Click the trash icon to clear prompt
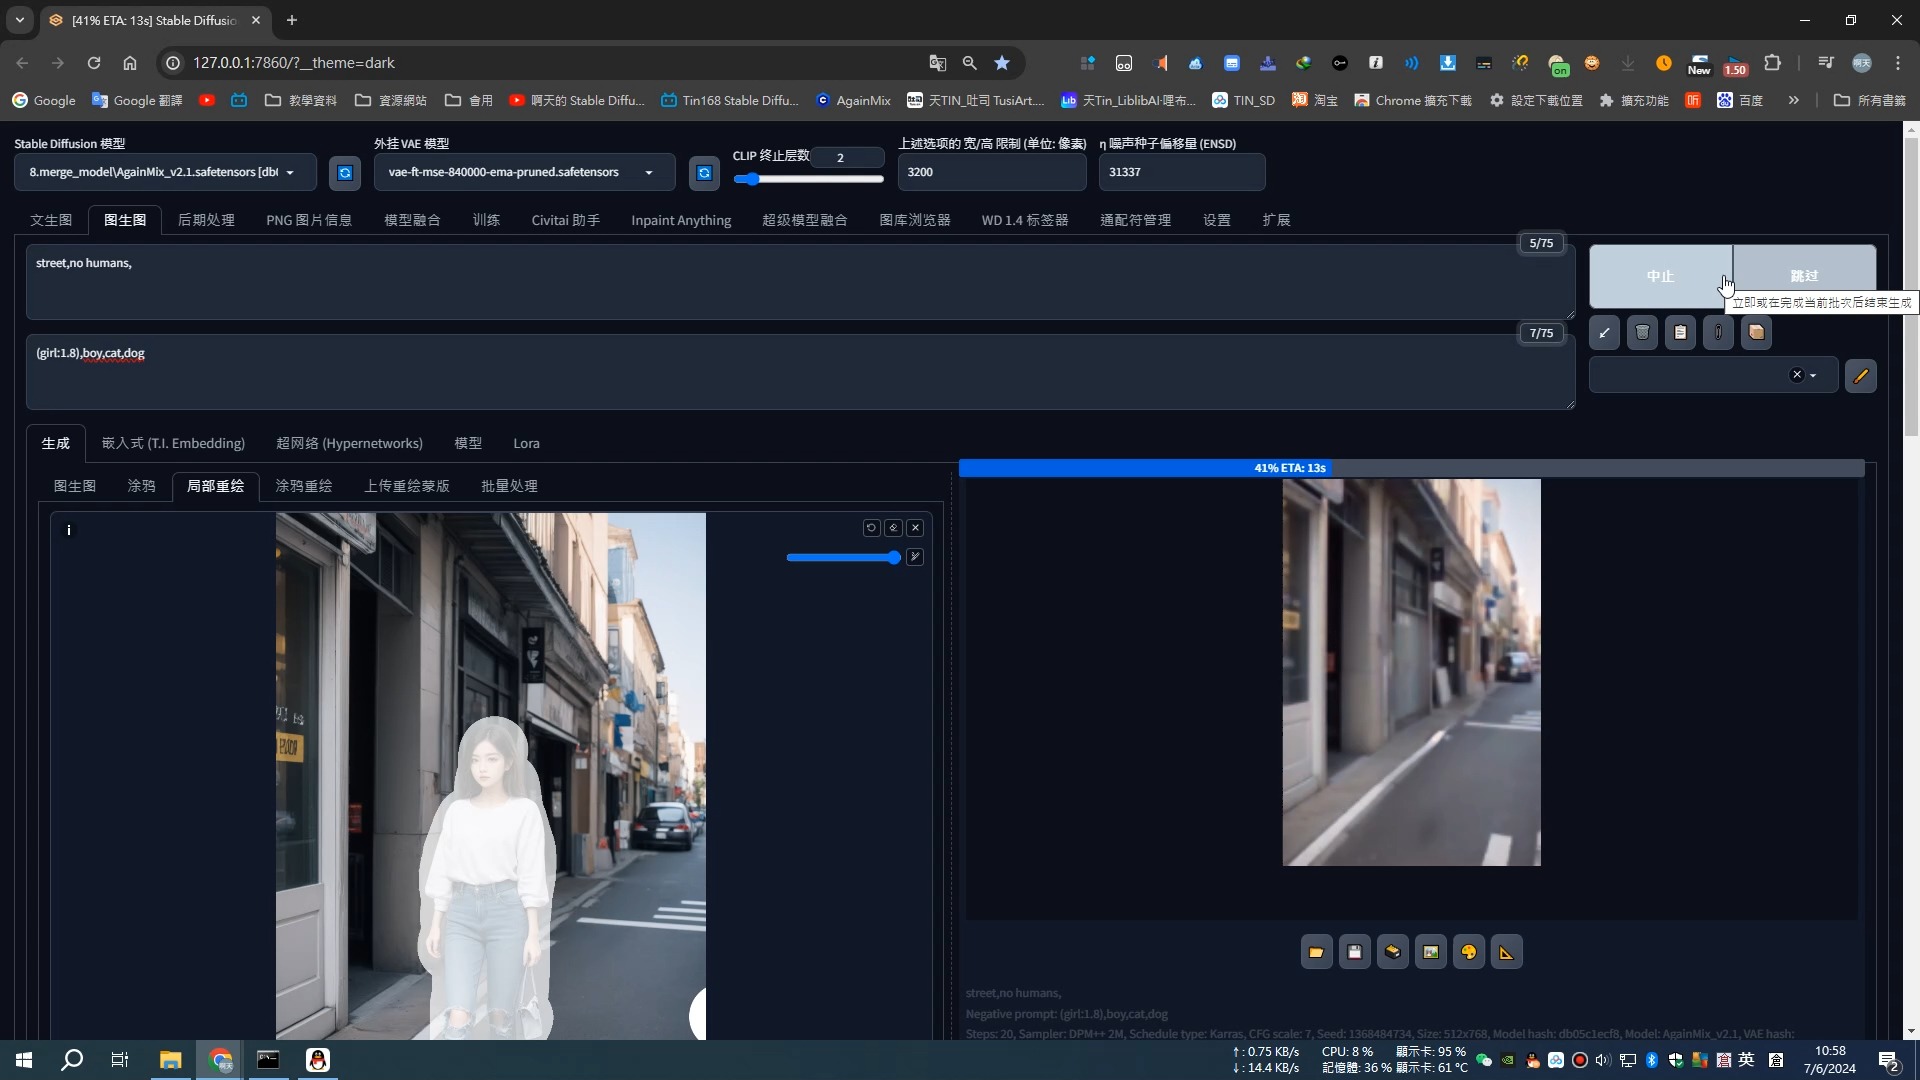The image size is (1920, 1080). tap(1642, 333)
